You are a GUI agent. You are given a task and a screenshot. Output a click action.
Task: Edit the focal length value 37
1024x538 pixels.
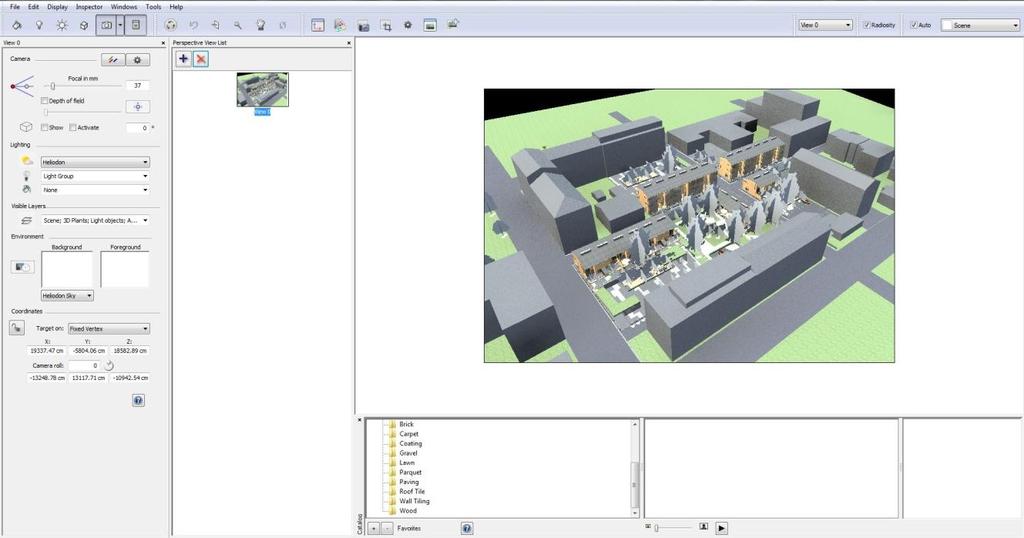(137, 86)
